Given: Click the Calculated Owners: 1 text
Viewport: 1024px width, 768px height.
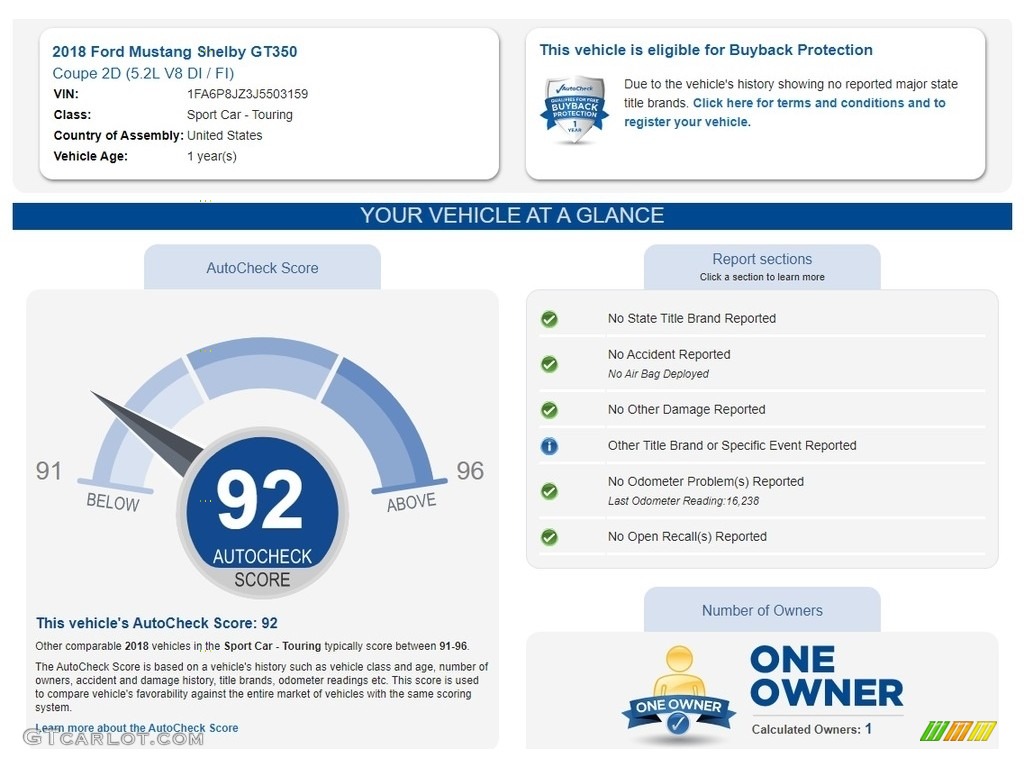Looking at the screenshot, I should [x=812, y=729].
